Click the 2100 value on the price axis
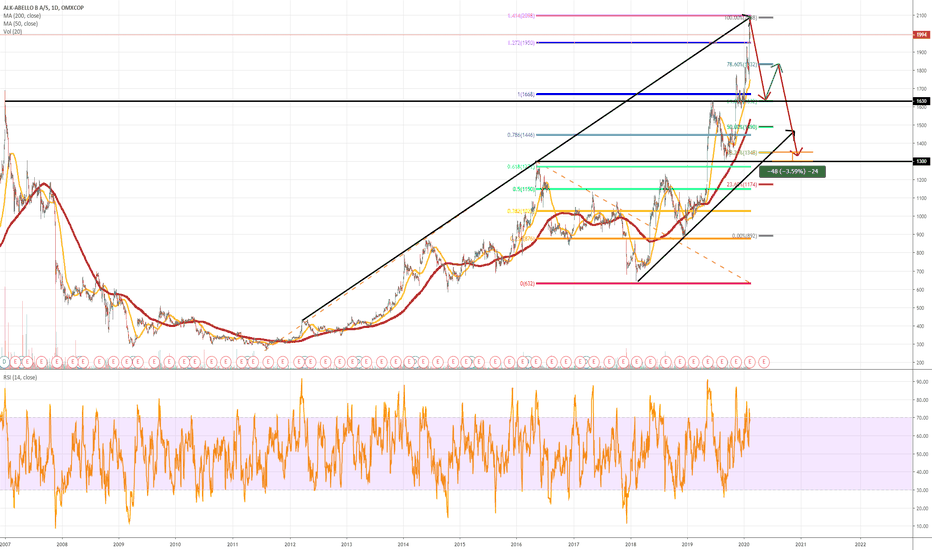 point(922,16)
